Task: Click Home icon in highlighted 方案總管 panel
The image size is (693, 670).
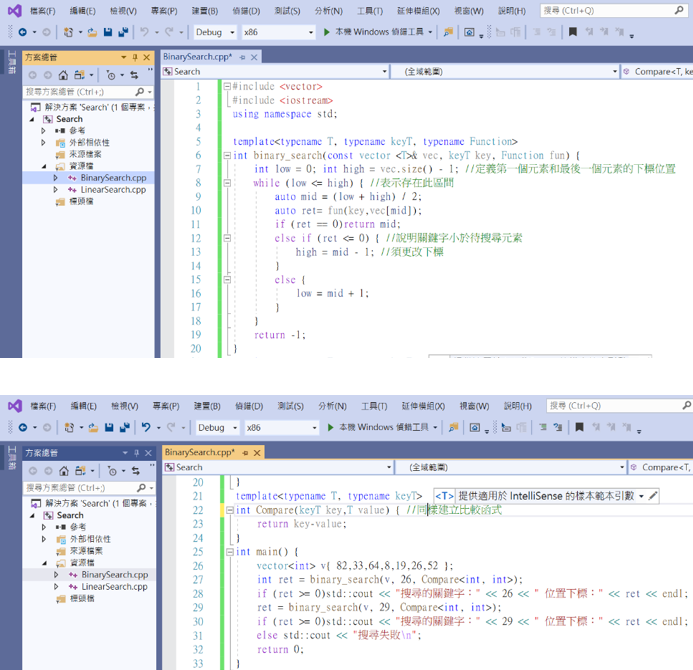Action: pos(63,76)
